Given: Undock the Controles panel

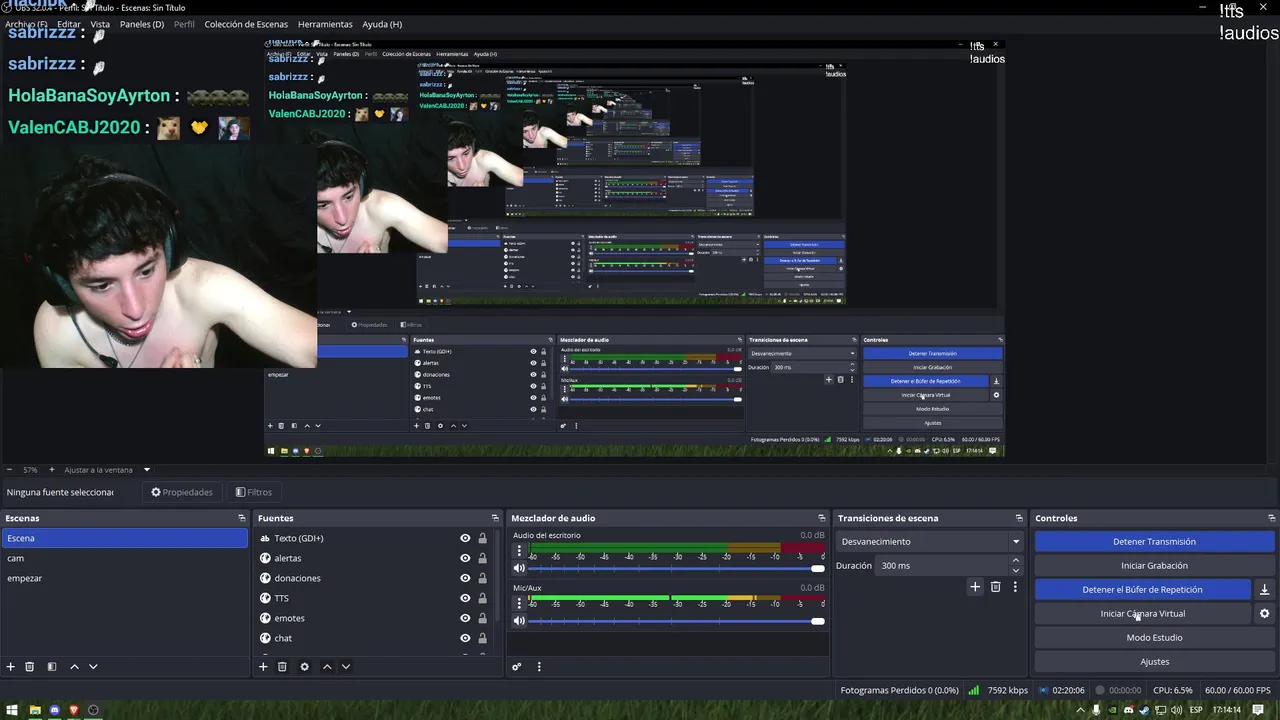Looking at the screenshot, I should click(x=1272, y=518).
